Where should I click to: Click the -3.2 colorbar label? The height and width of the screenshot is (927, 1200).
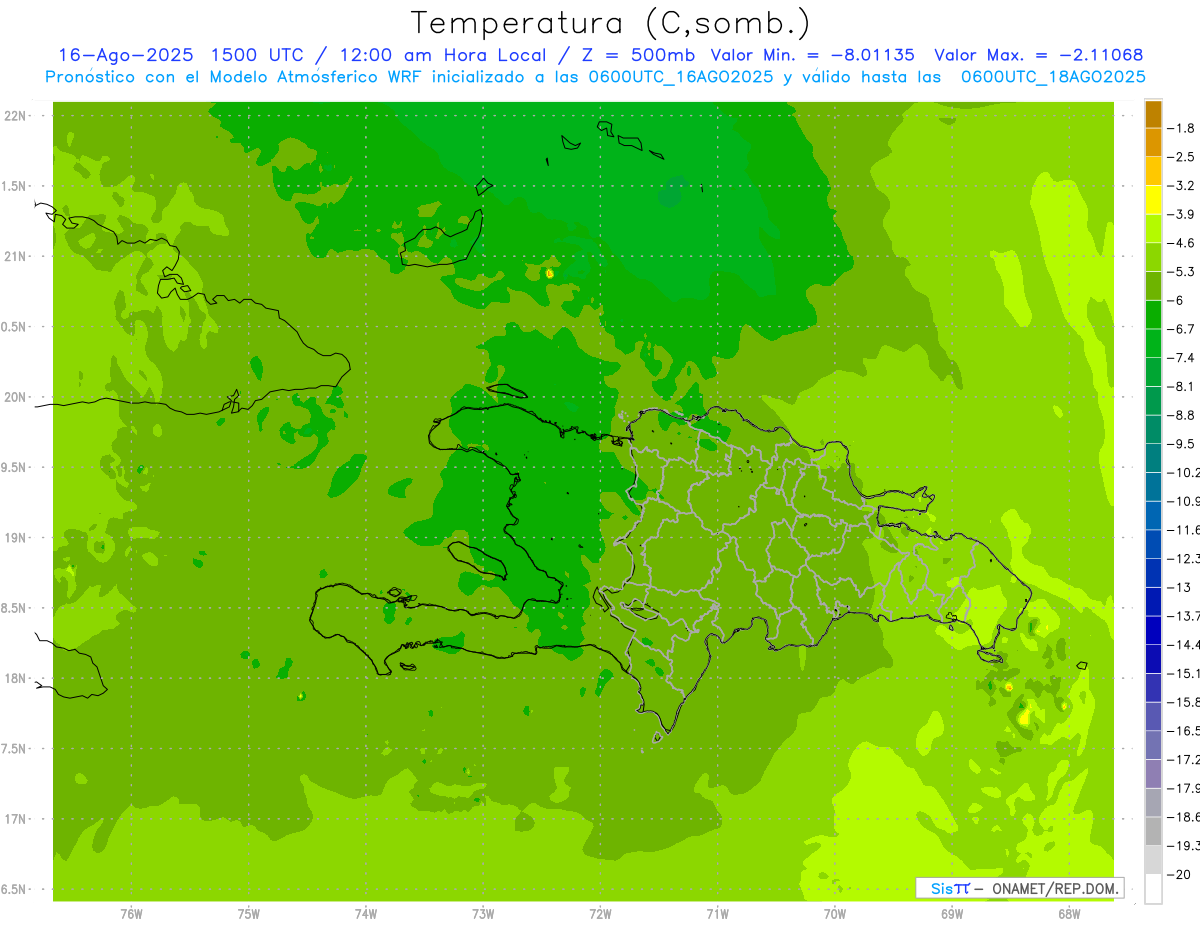(x=1181, y=185)
